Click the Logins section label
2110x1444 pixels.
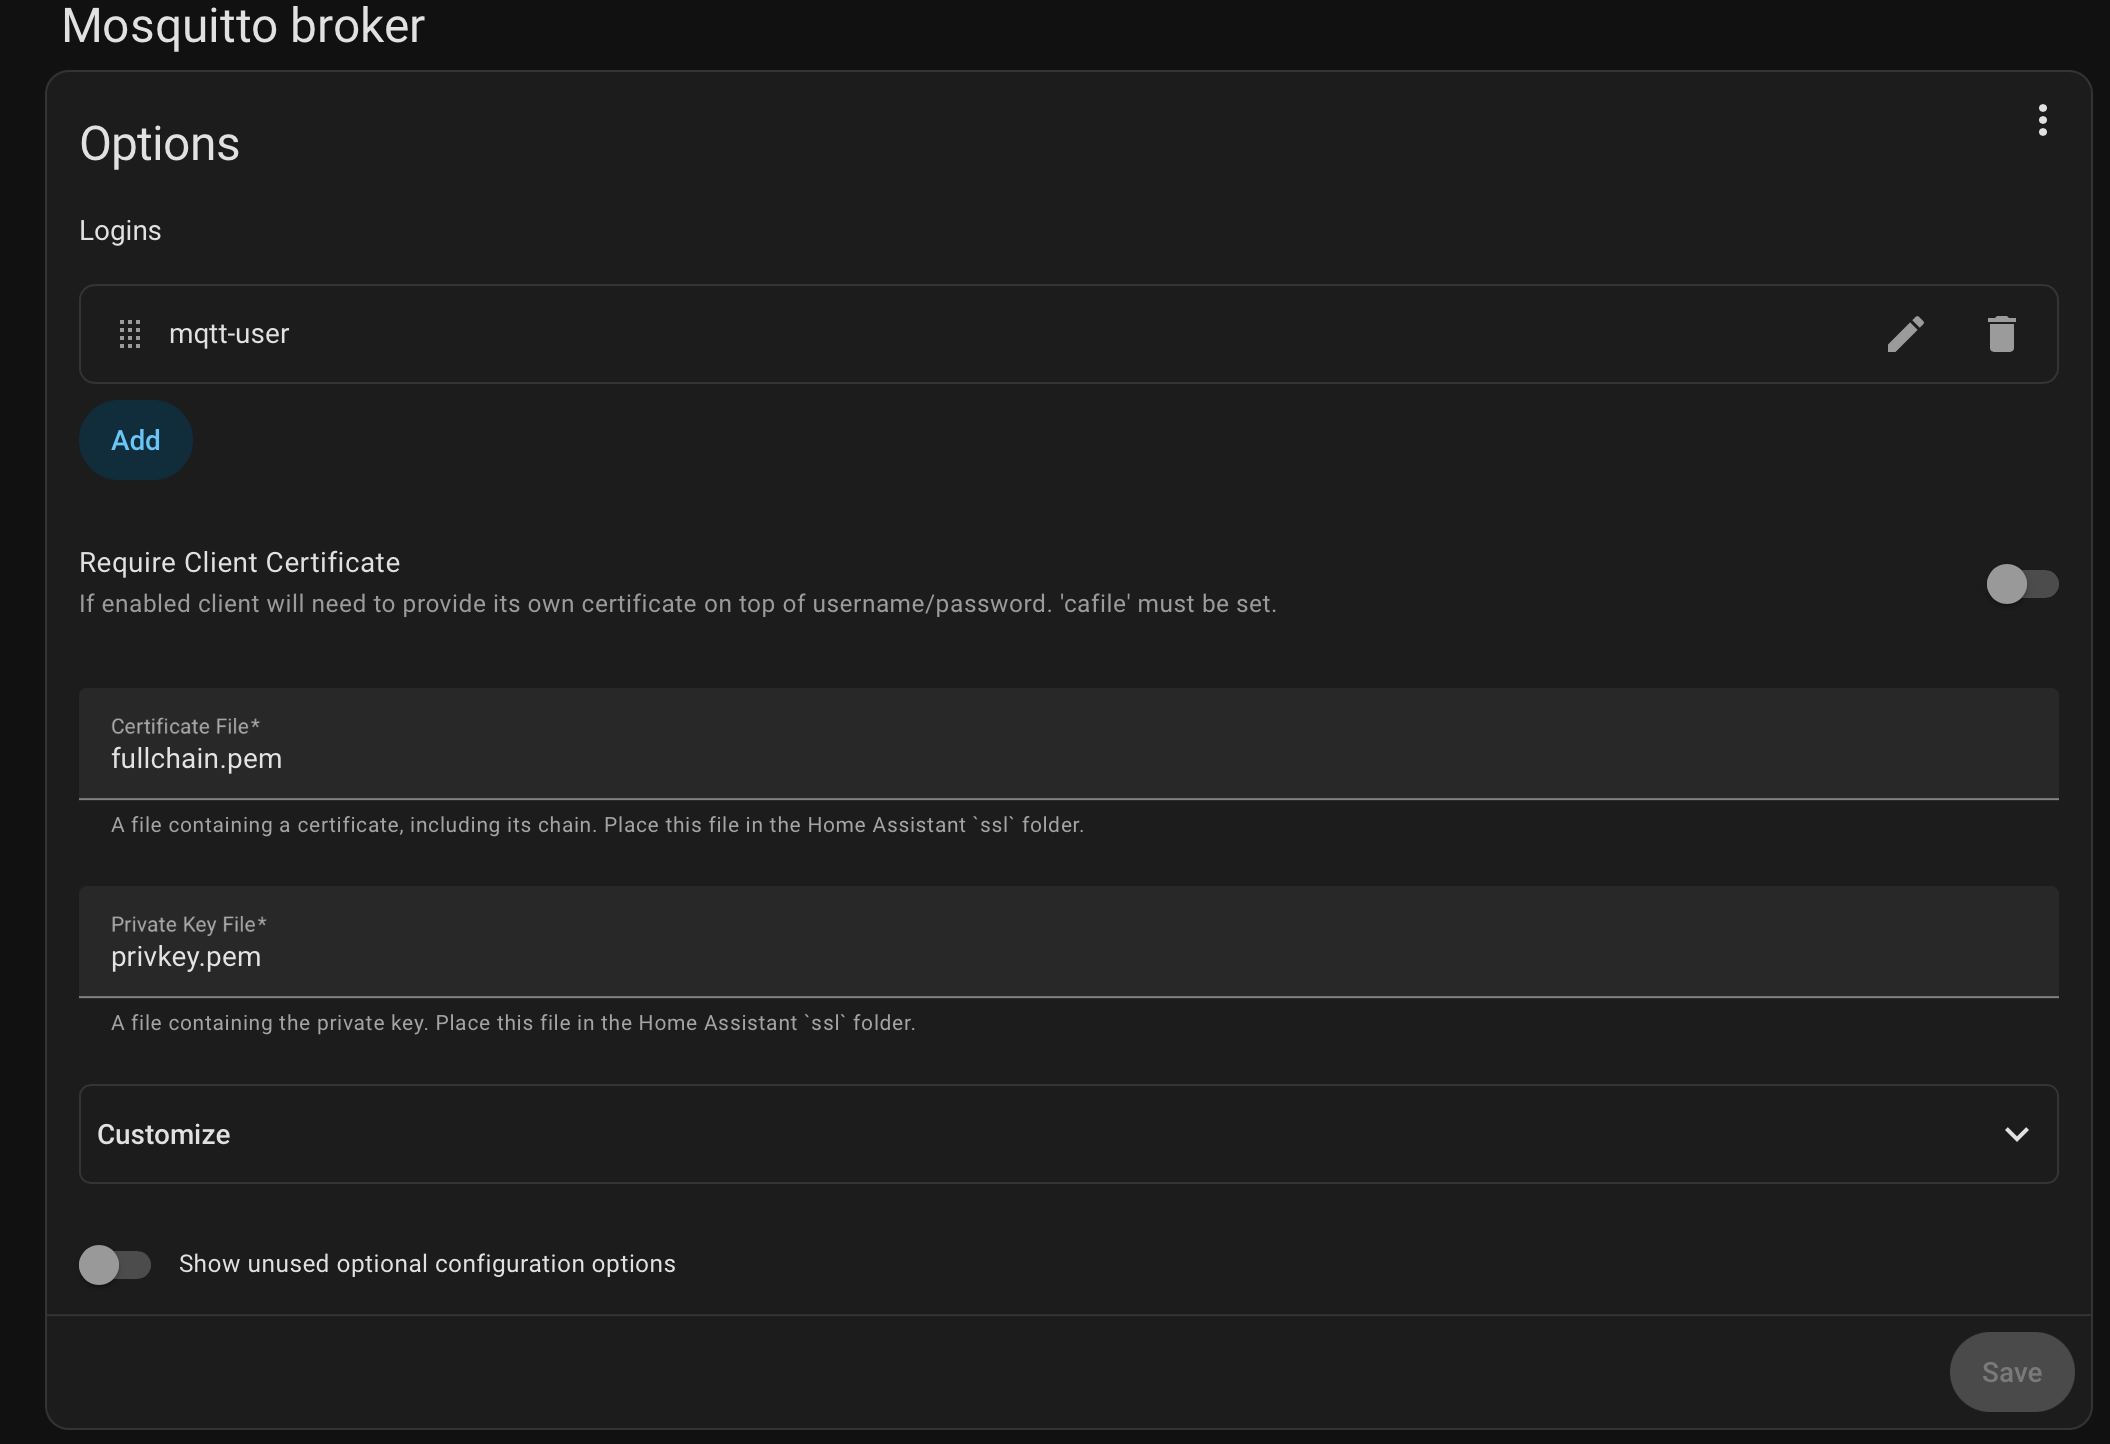click(x=120, y=231)
